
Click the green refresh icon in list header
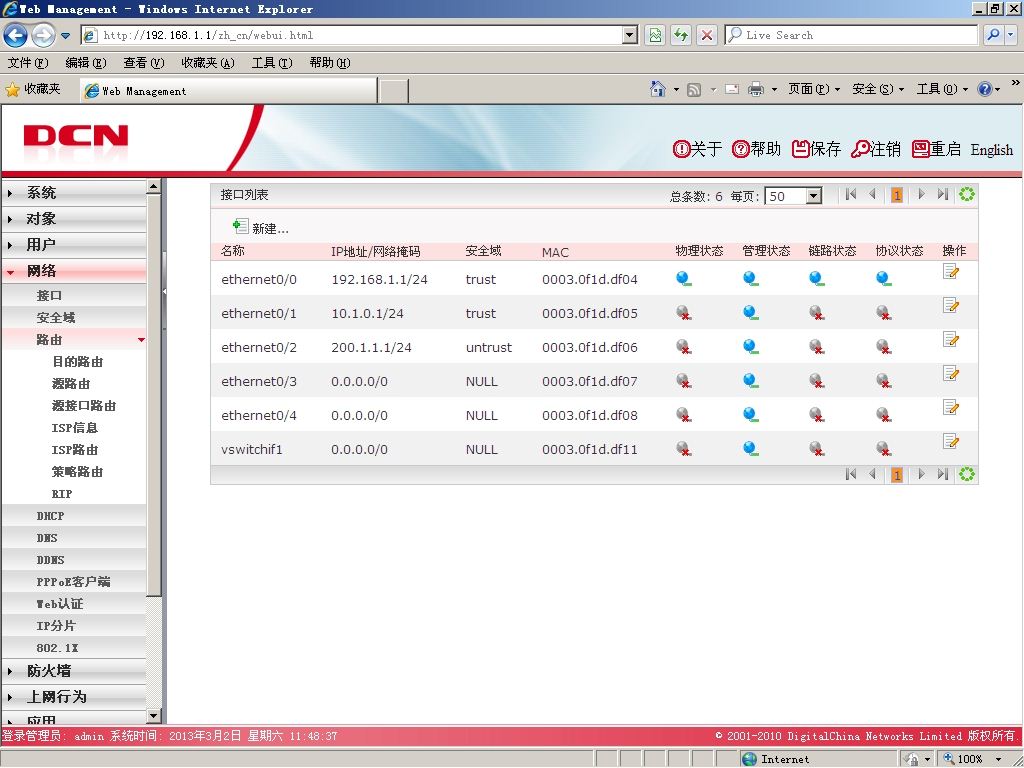[967, 194]
